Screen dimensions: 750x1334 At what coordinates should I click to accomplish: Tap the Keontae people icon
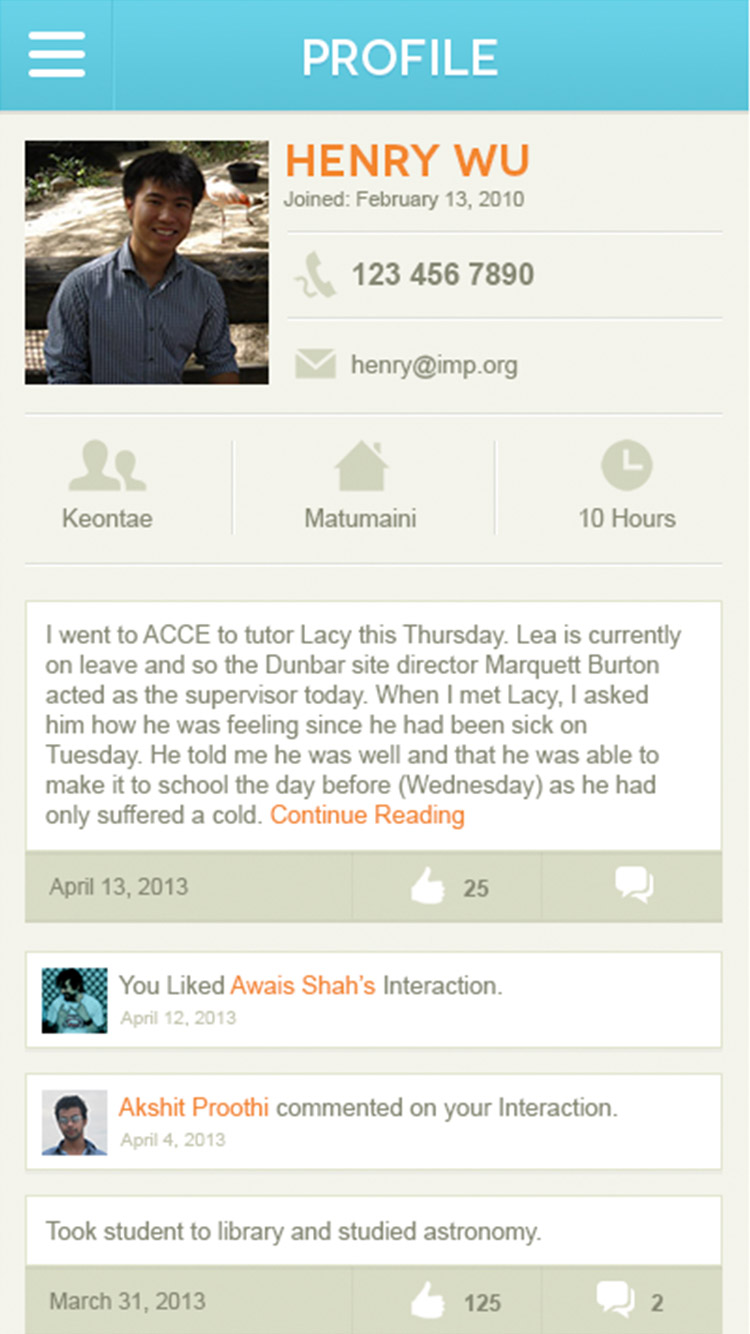tap(107, 467)
